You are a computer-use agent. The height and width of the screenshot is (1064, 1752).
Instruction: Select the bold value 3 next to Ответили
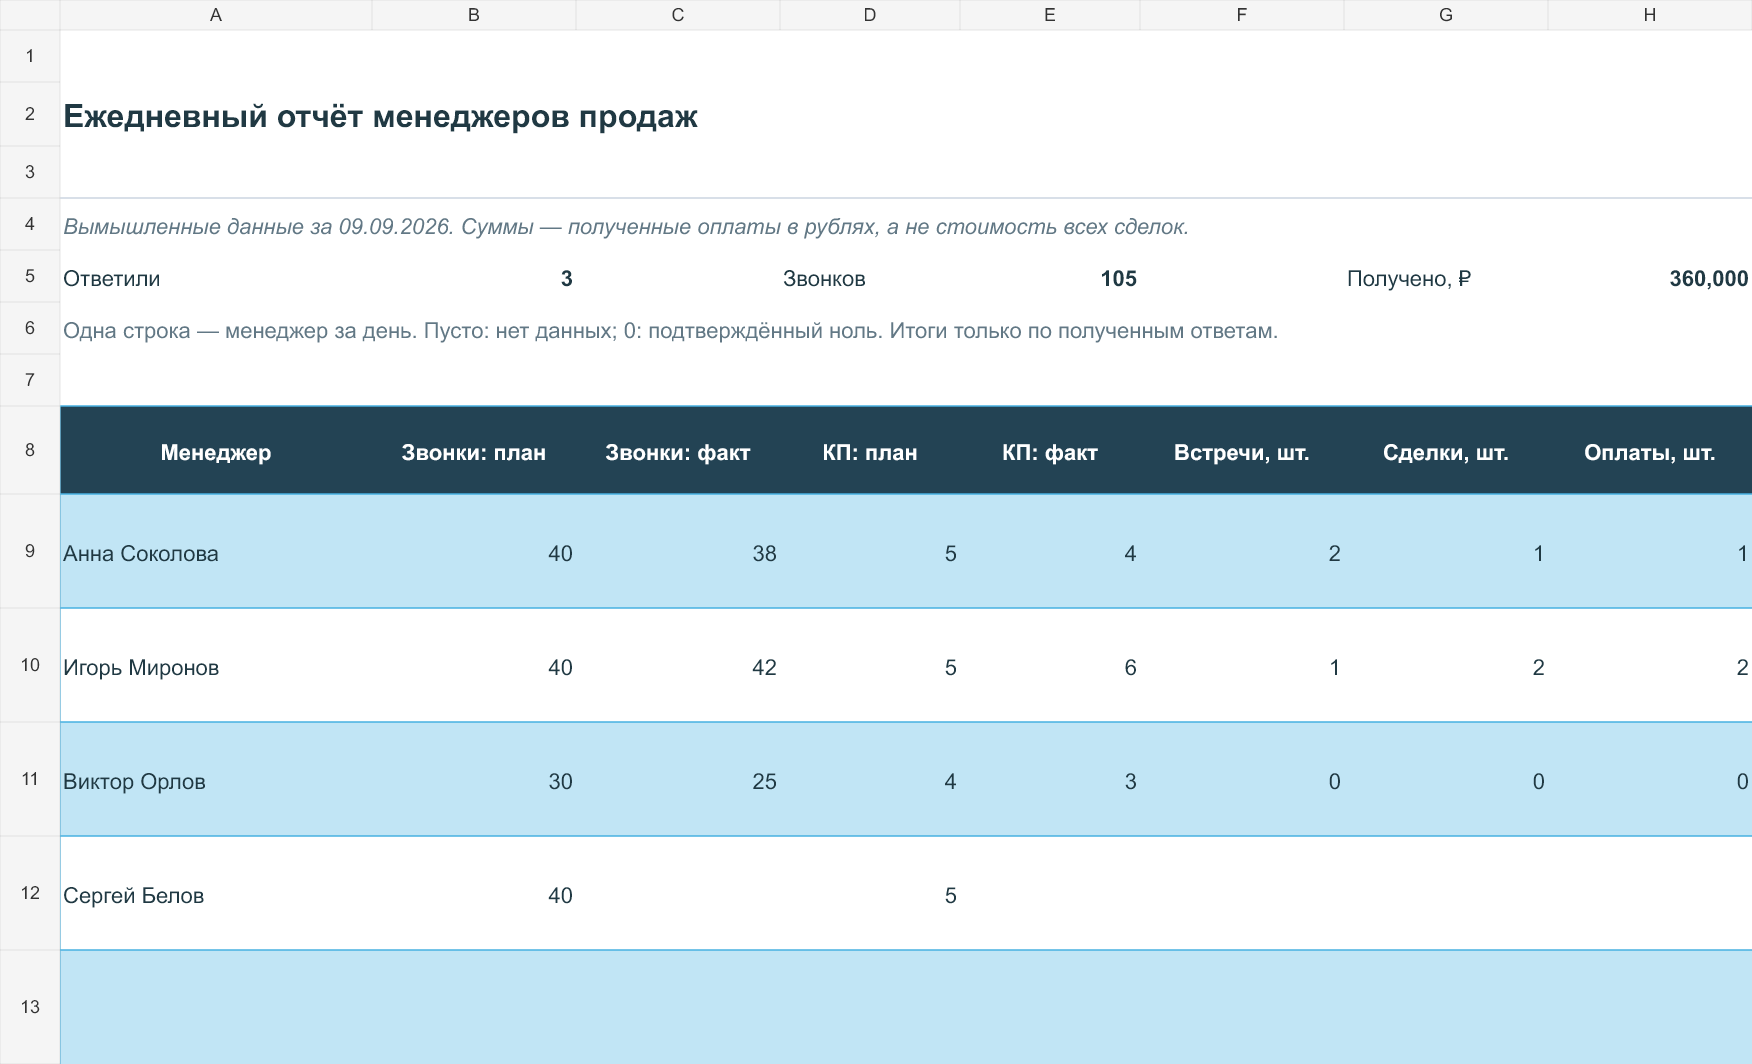point(474,278)
